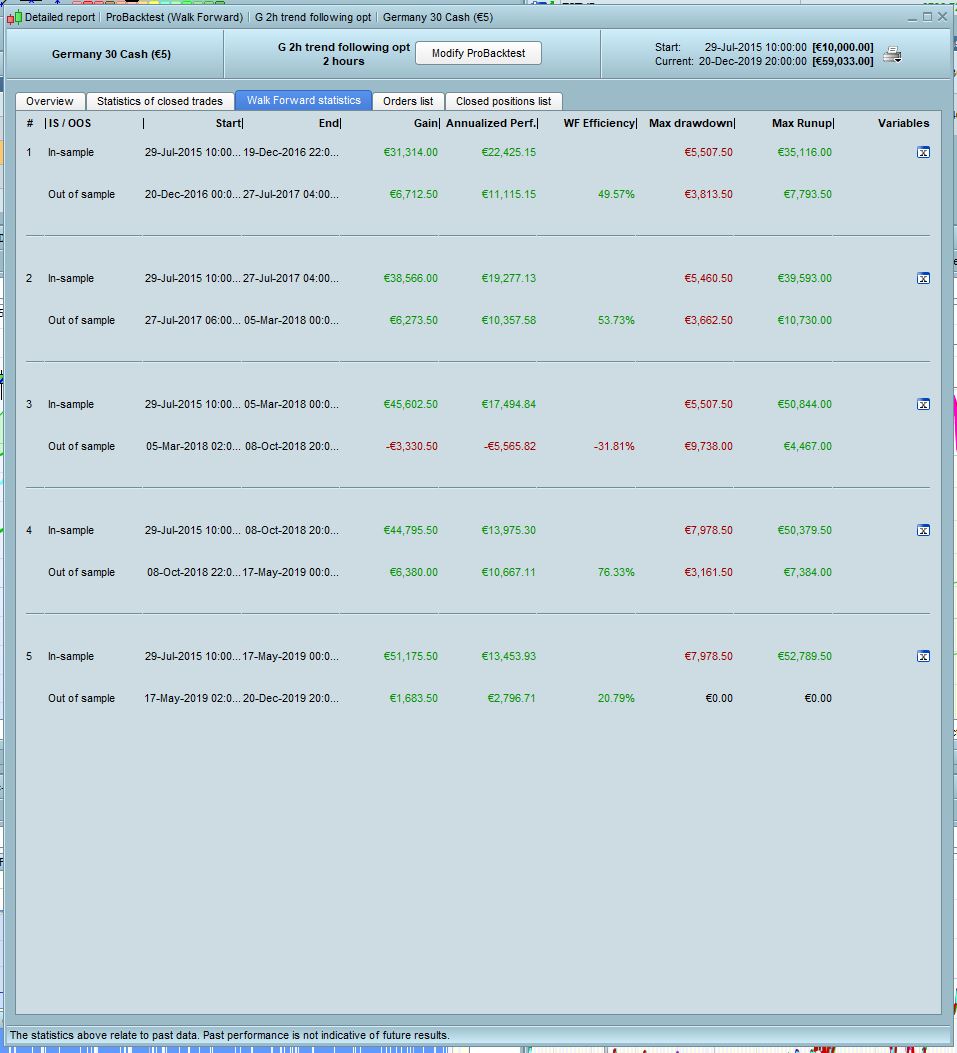957x1053 pixels.
Task: Select start date 08-Oct-2018 22:0...
Action: coord(193,572)
